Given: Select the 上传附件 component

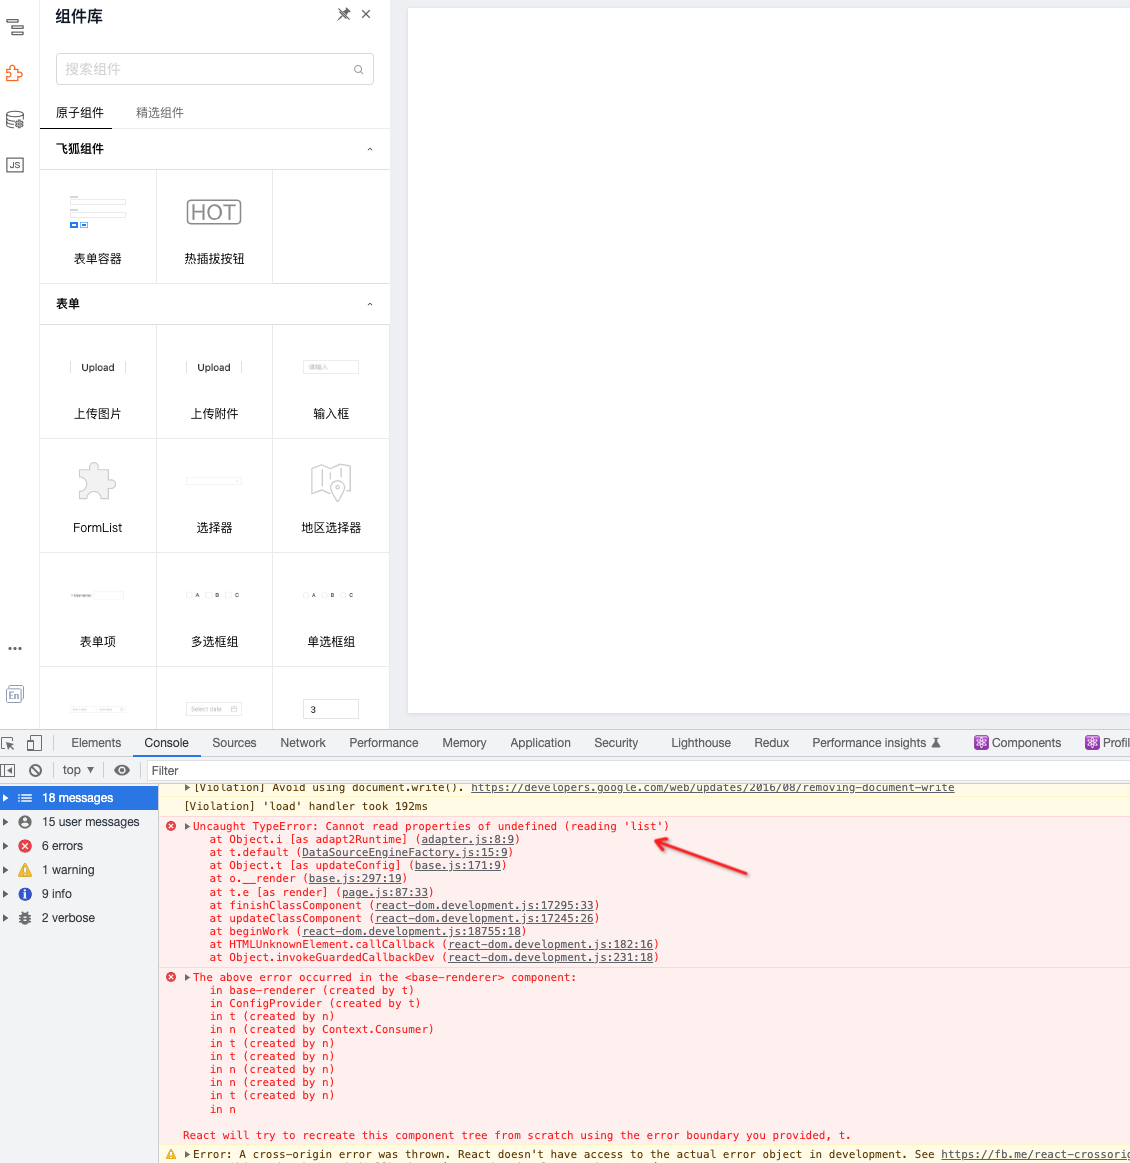Looking at the screenshot, I should tap(214, 382).
